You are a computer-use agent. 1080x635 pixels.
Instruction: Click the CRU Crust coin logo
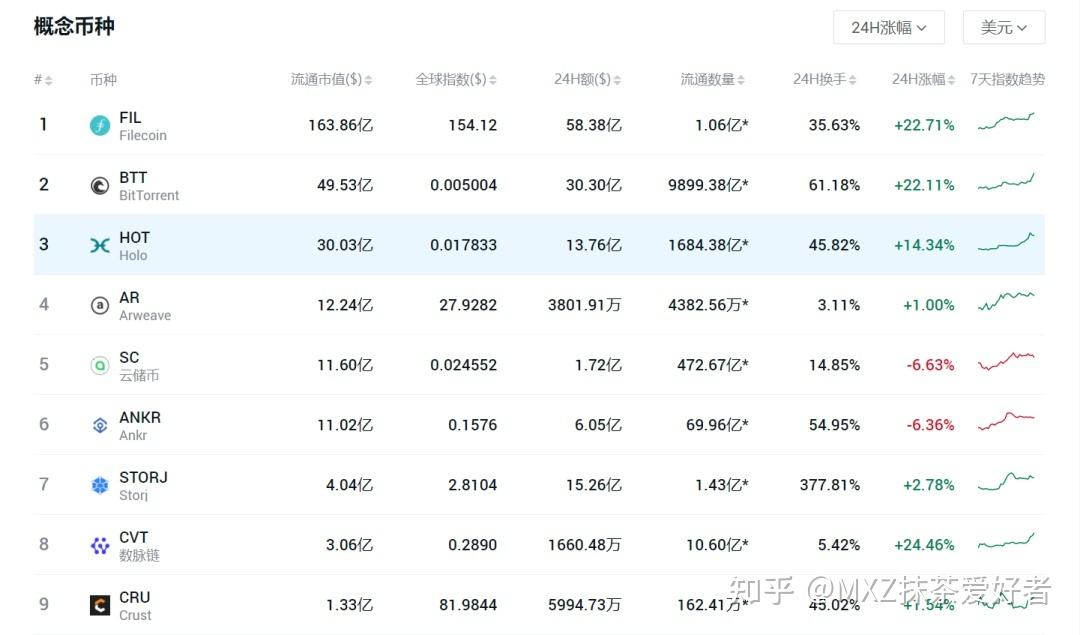coord(100,605)
